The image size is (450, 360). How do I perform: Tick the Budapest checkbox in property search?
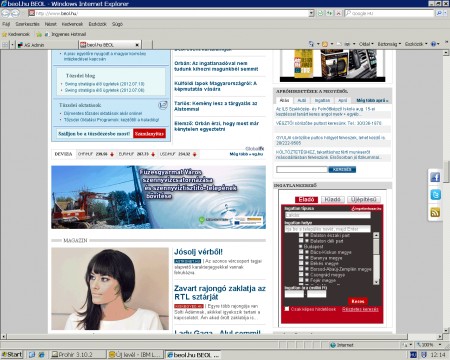coord(301,246)
